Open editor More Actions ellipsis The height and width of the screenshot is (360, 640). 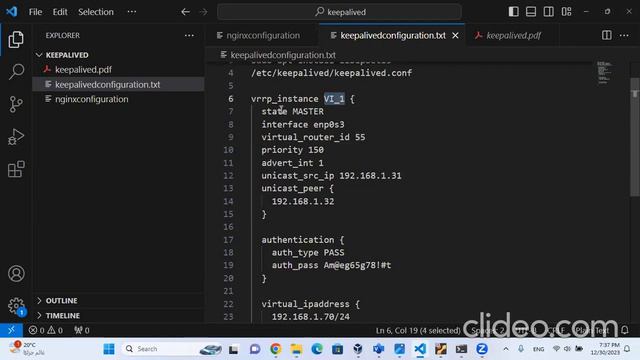pyautogui.click(x=624, y=36)
